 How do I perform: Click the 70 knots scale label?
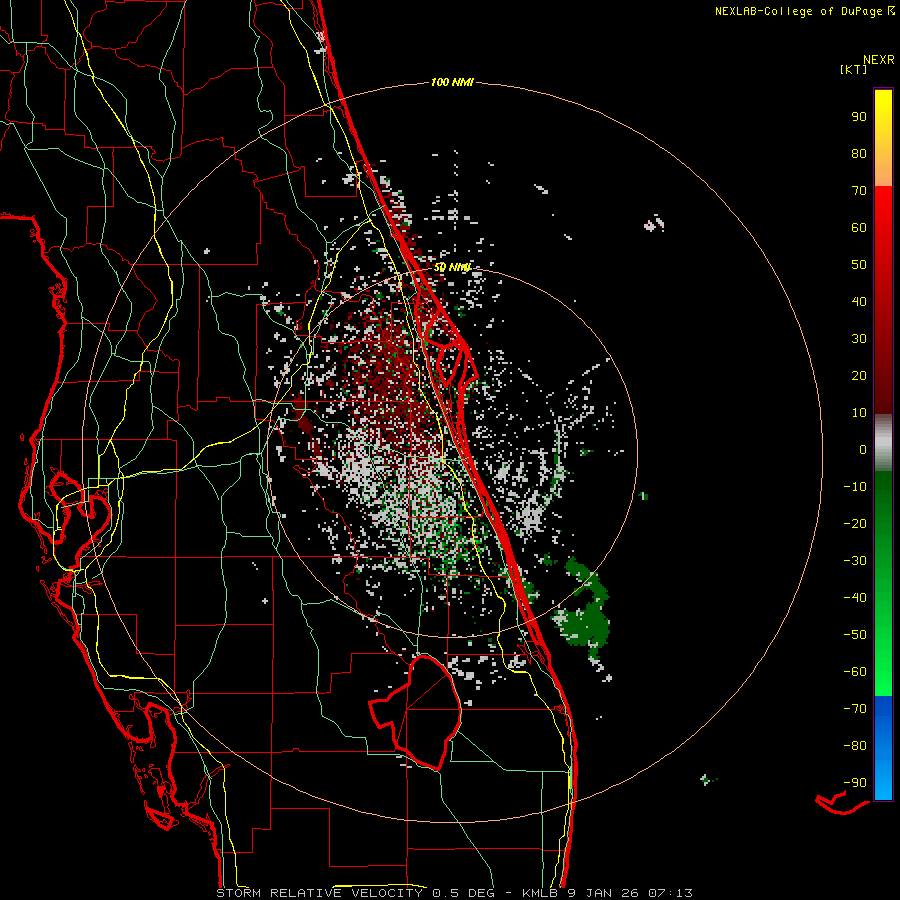[x=859, y=191]
